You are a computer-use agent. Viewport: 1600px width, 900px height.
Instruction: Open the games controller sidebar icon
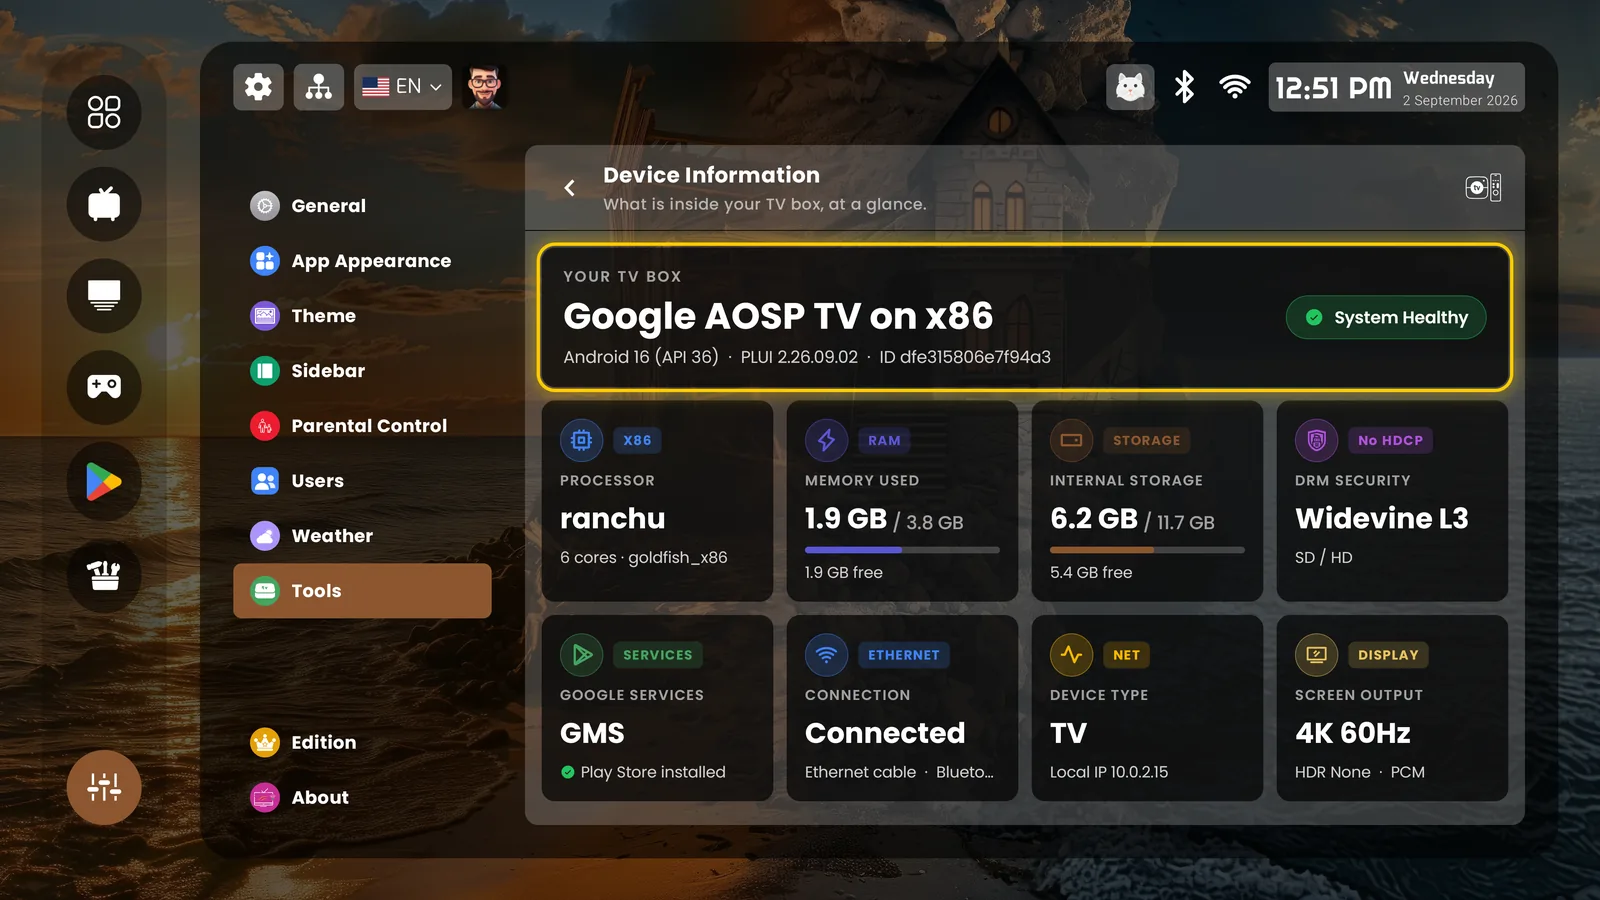point(104,387)
